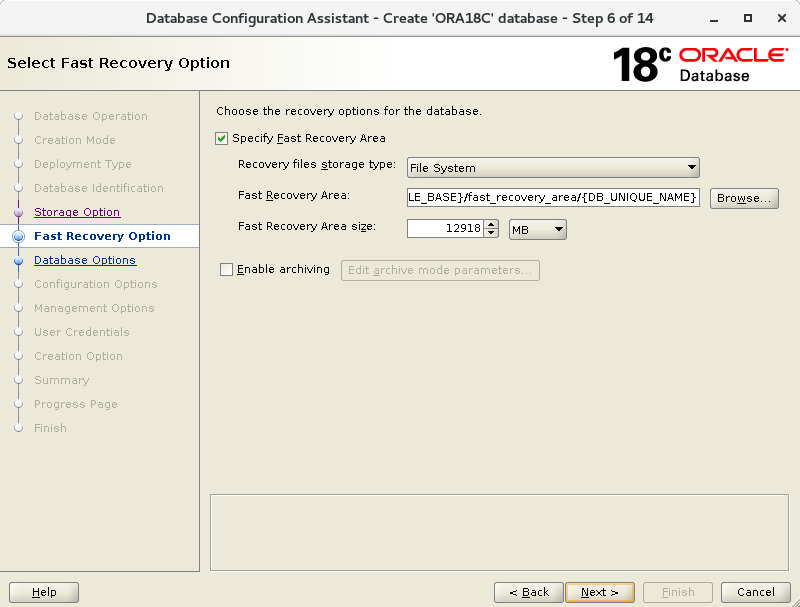Go to Database Options step
This screenshot has height=607, width=800.
point(85,260)
